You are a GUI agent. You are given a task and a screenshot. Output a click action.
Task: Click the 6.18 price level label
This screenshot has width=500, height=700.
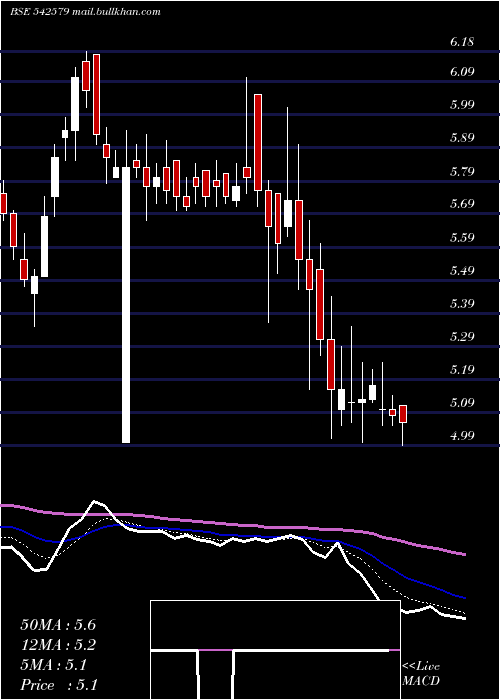(462, 42)
